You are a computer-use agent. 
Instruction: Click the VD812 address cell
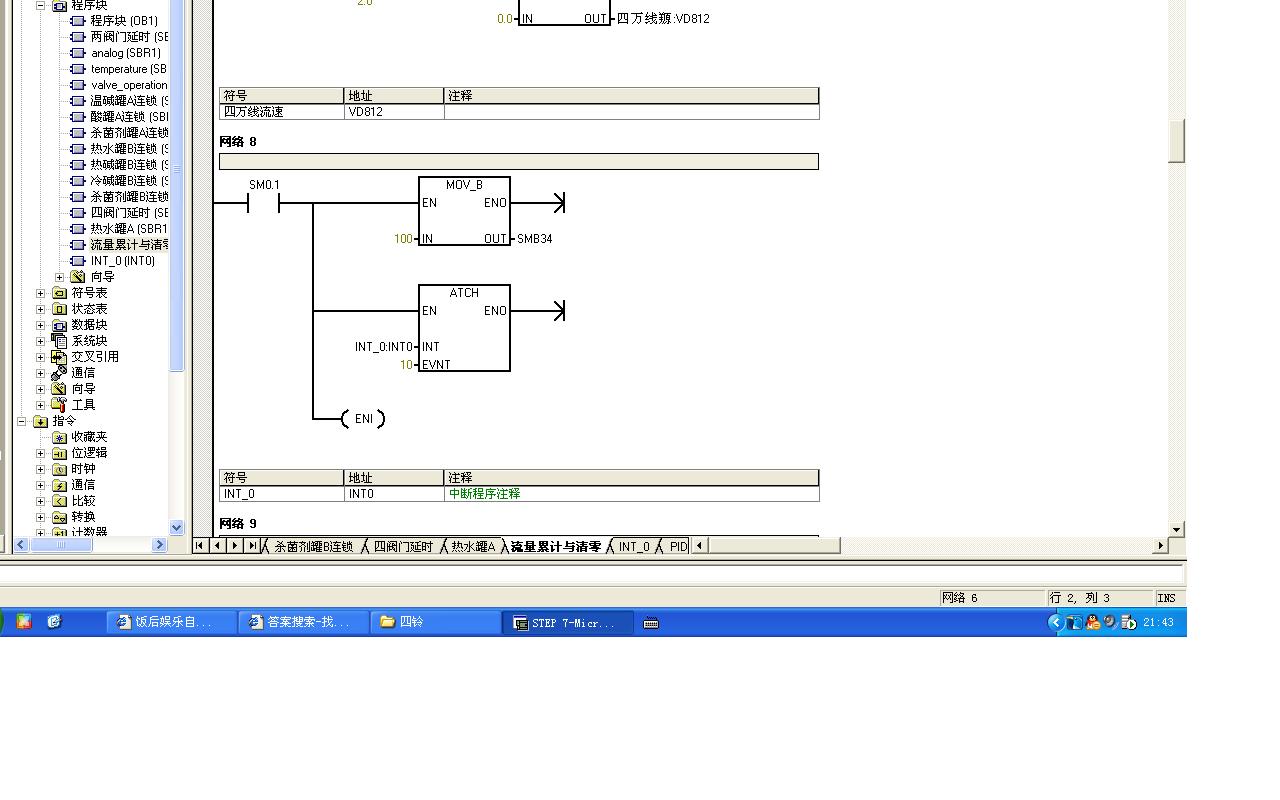394,112
